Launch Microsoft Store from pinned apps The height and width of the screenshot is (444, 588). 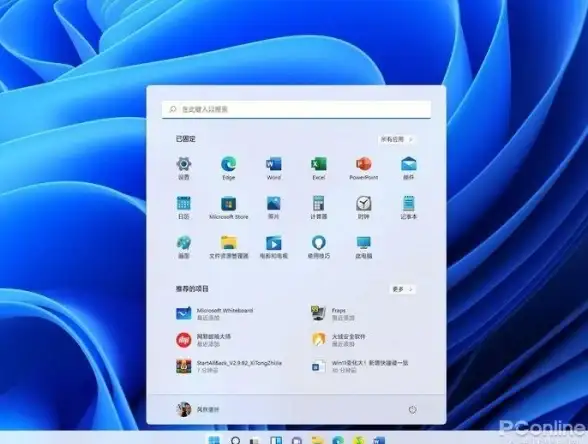click(x=228, y=207)
